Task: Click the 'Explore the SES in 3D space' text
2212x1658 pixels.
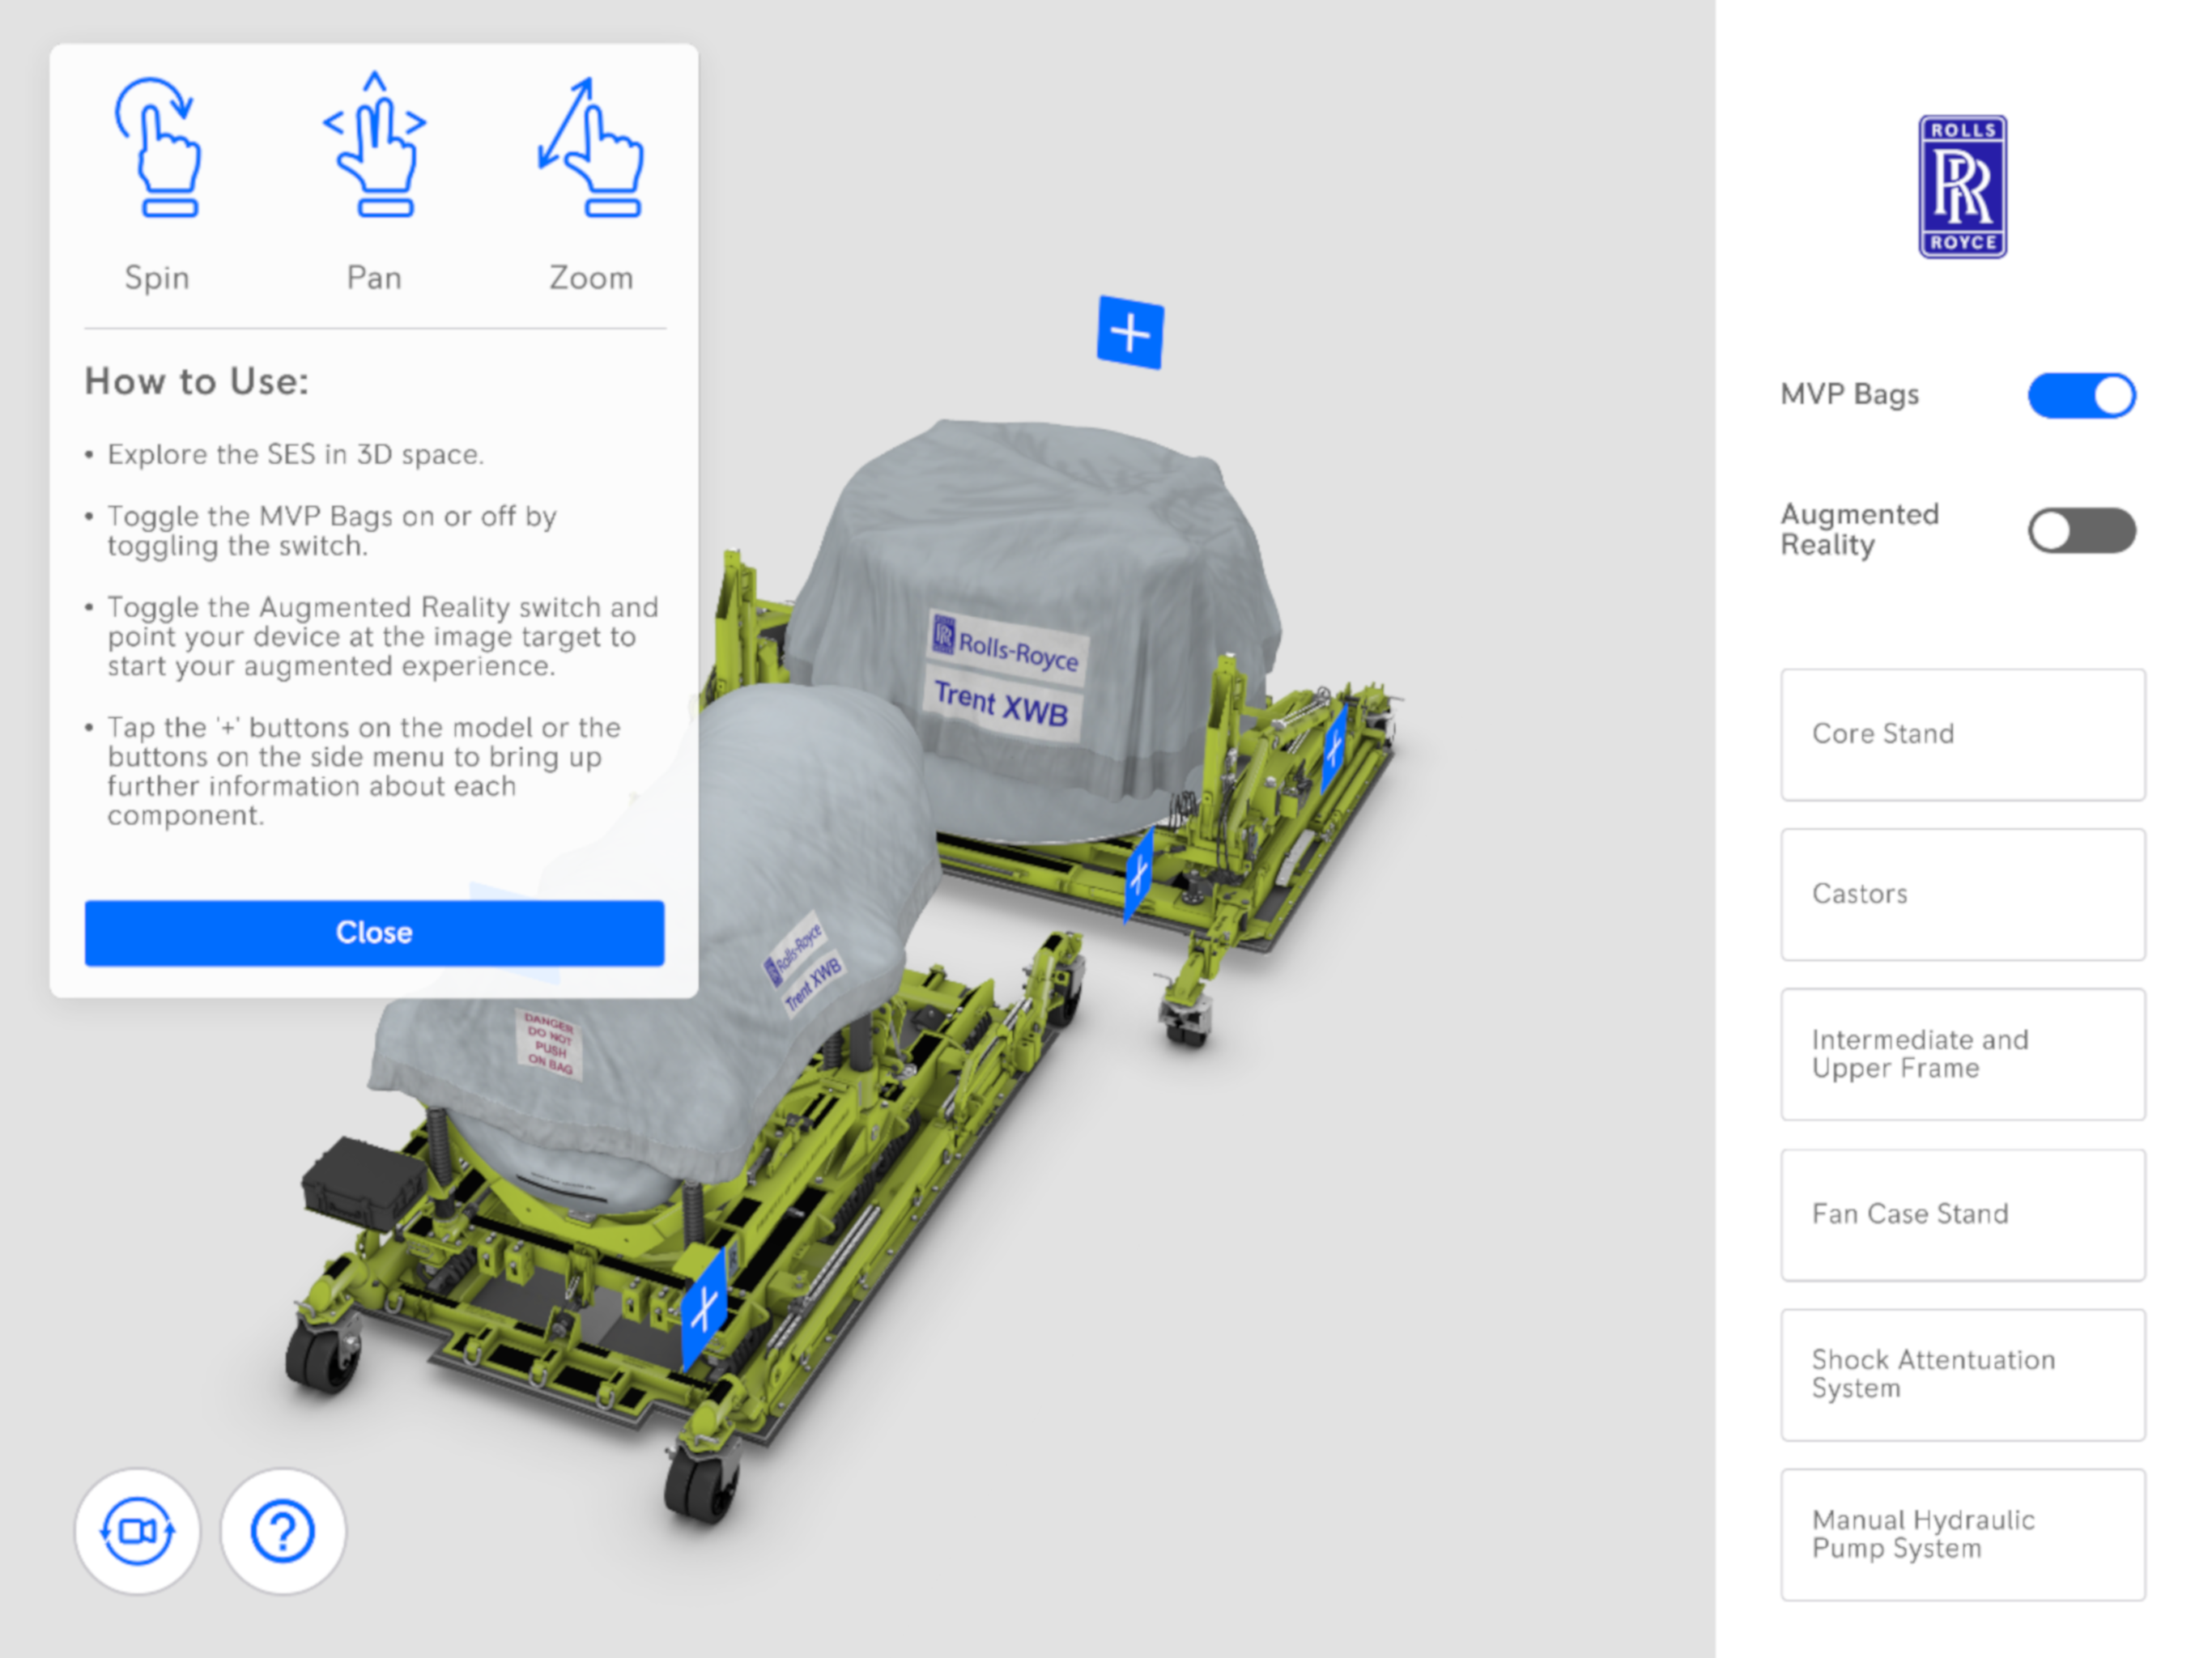Action: coord(296,454)
